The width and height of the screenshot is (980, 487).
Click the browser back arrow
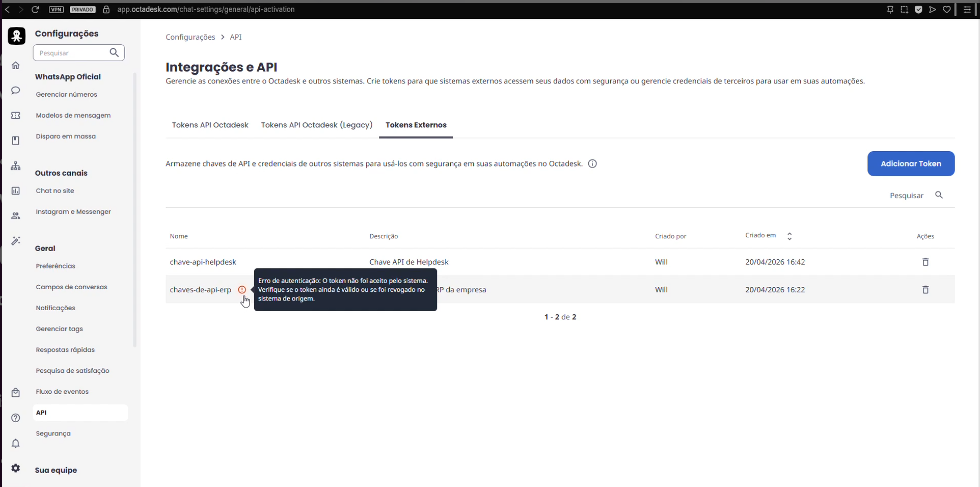[6, 9]
